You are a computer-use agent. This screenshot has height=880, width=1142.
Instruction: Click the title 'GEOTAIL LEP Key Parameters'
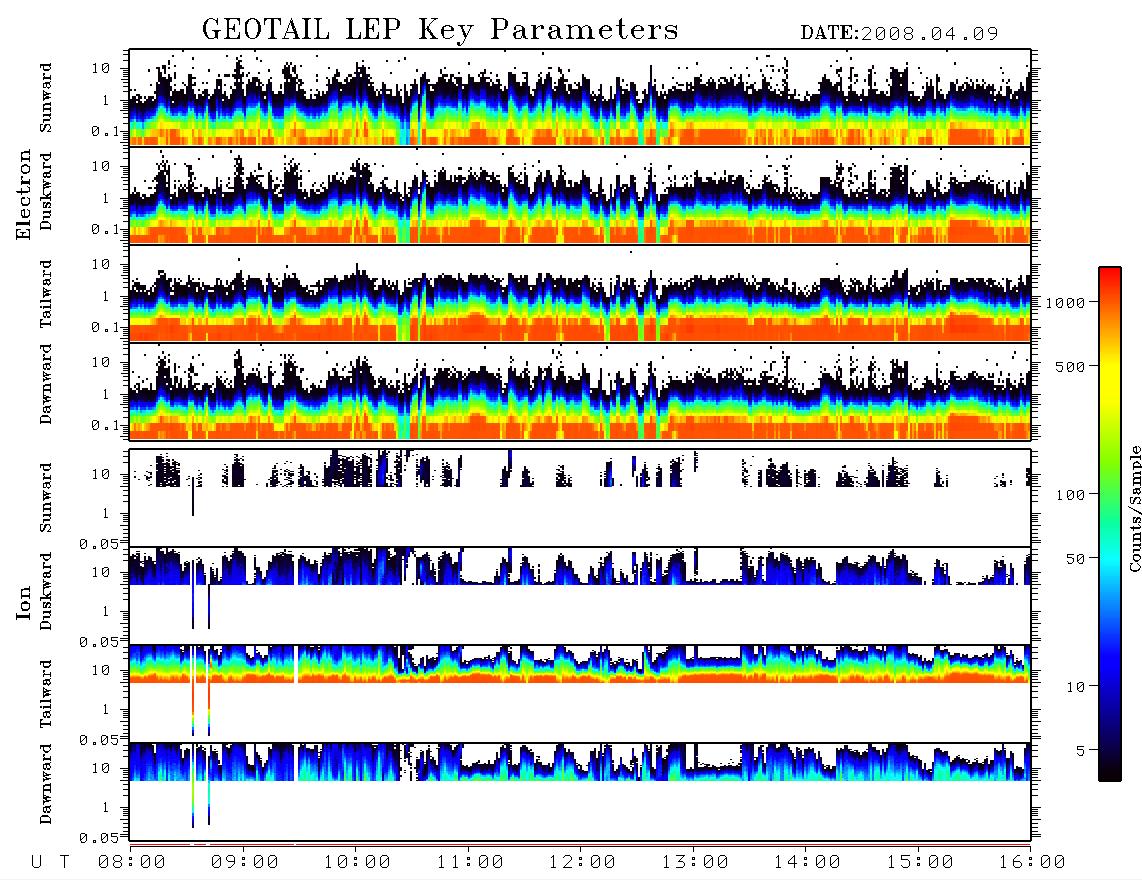(x=440, y=30)
